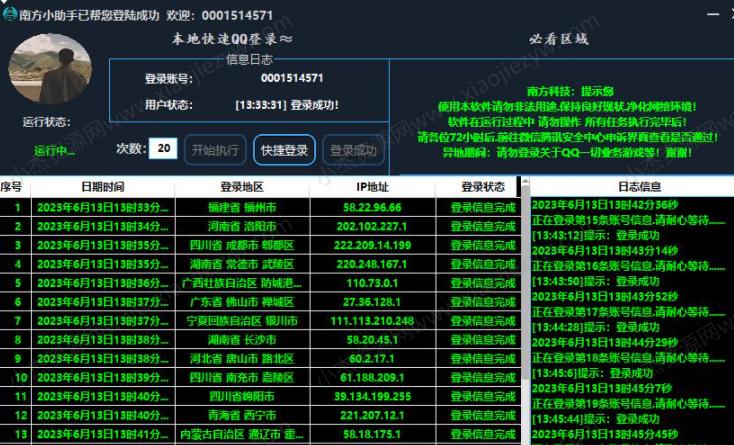Click log line 正在登录第17条账号信息

[x=628, y=312]
